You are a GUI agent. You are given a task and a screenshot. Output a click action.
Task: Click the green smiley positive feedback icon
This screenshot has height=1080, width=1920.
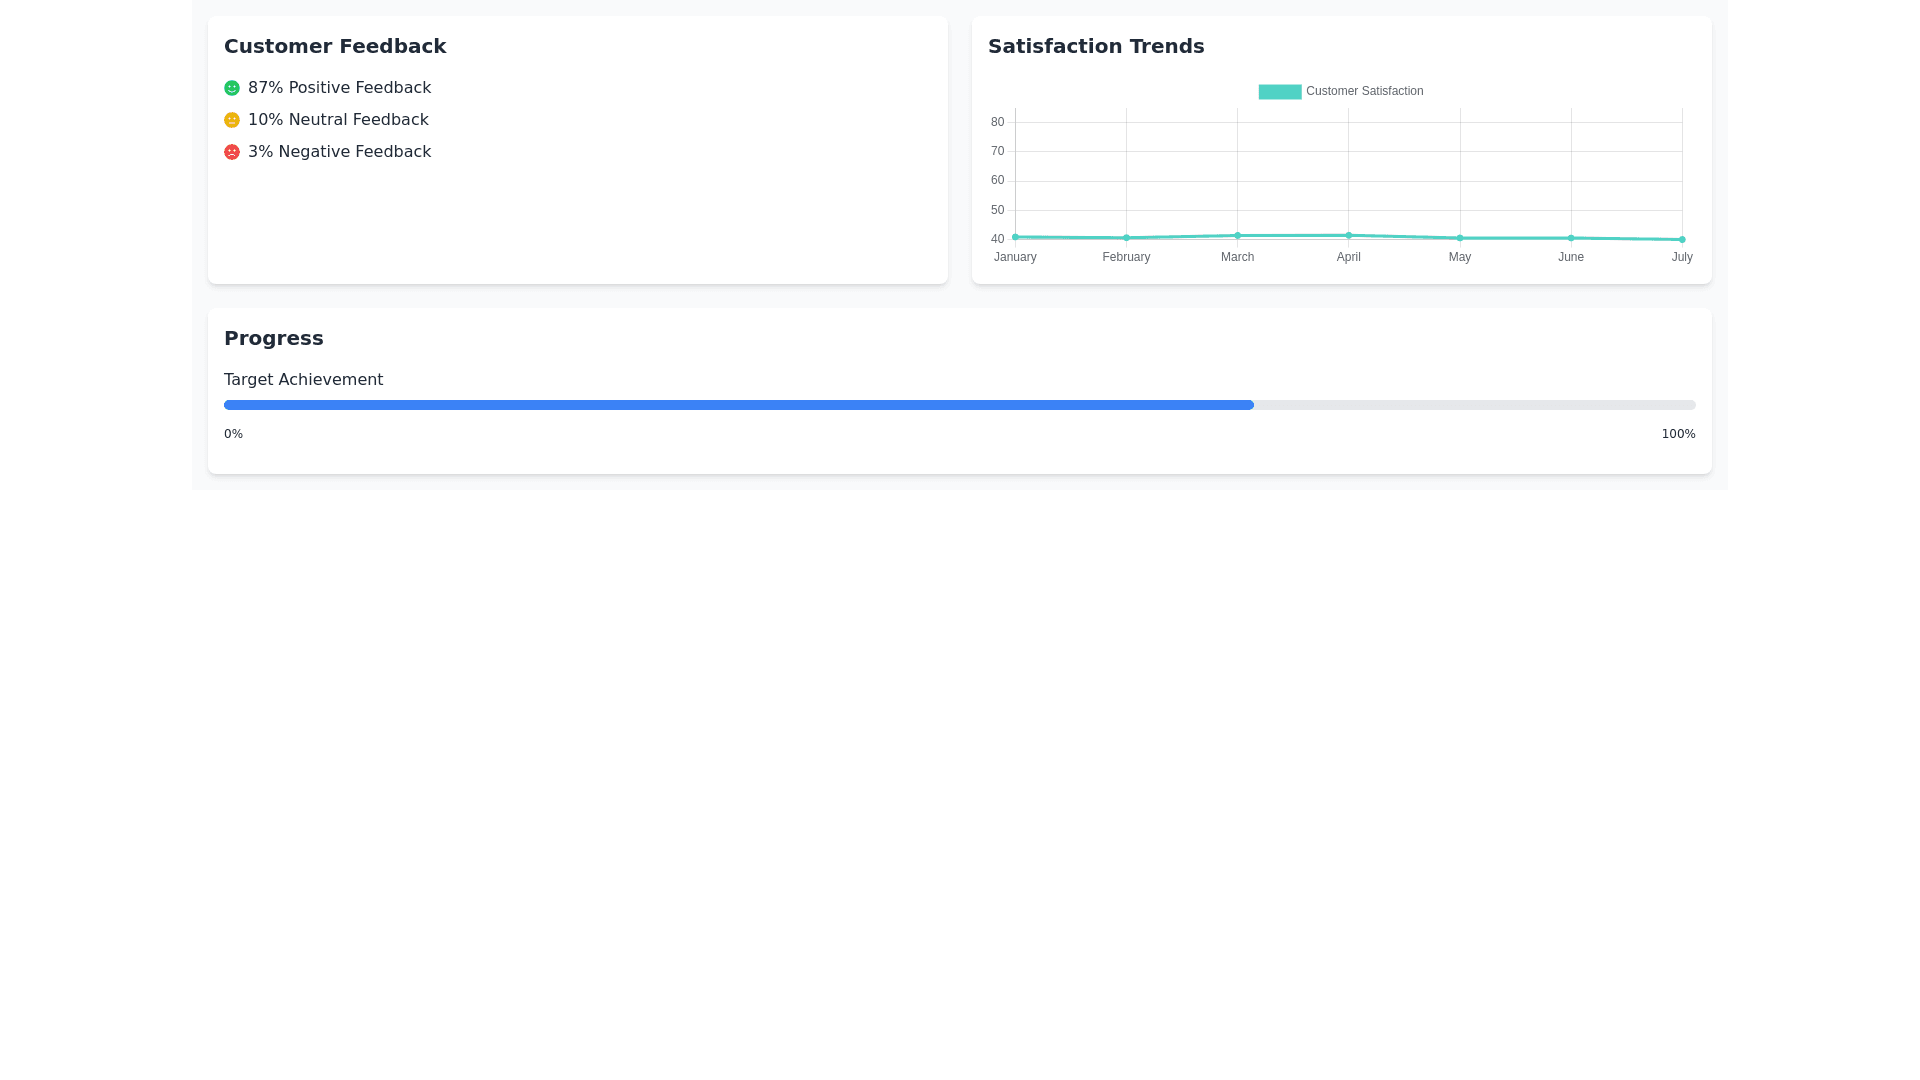(x=232, y=88)
